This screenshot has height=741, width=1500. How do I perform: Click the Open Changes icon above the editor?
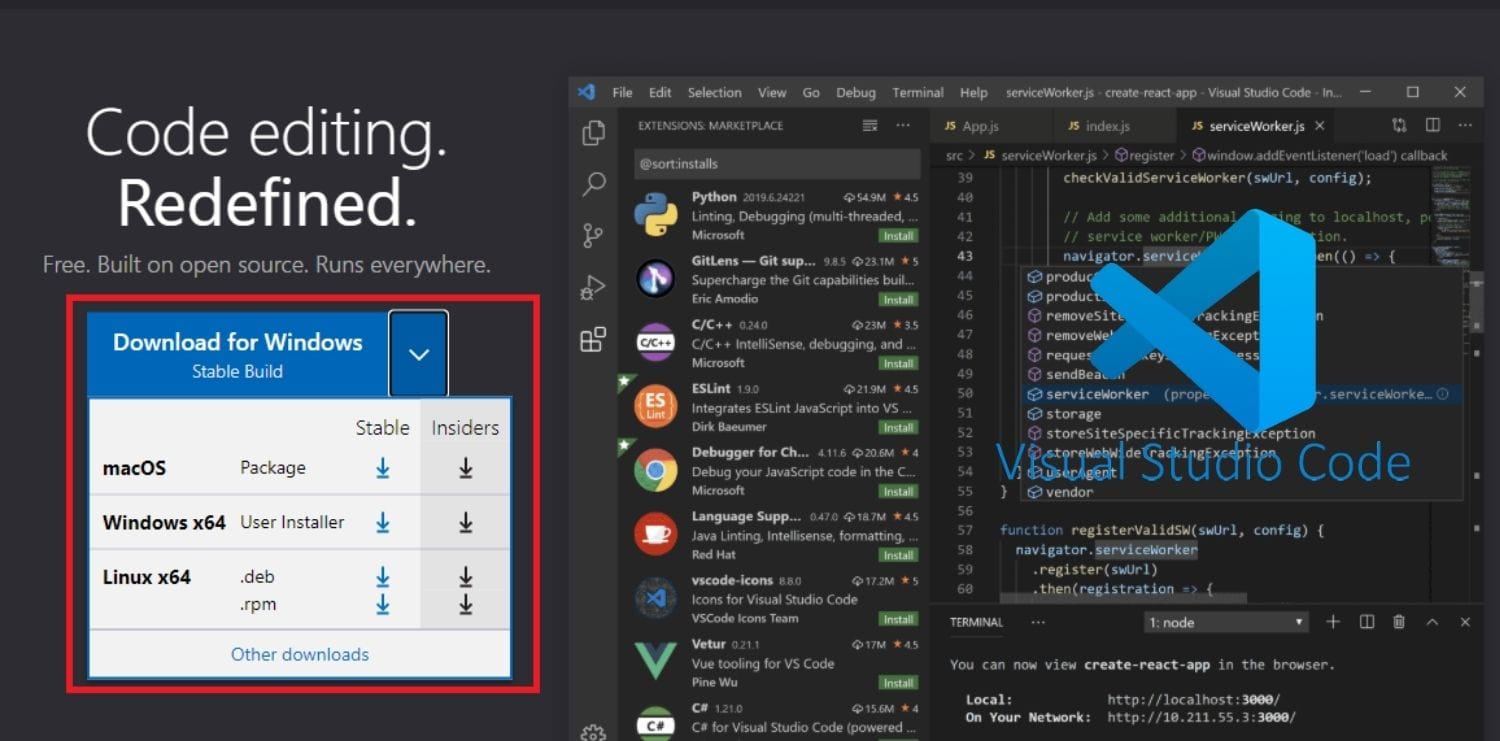1399,125
